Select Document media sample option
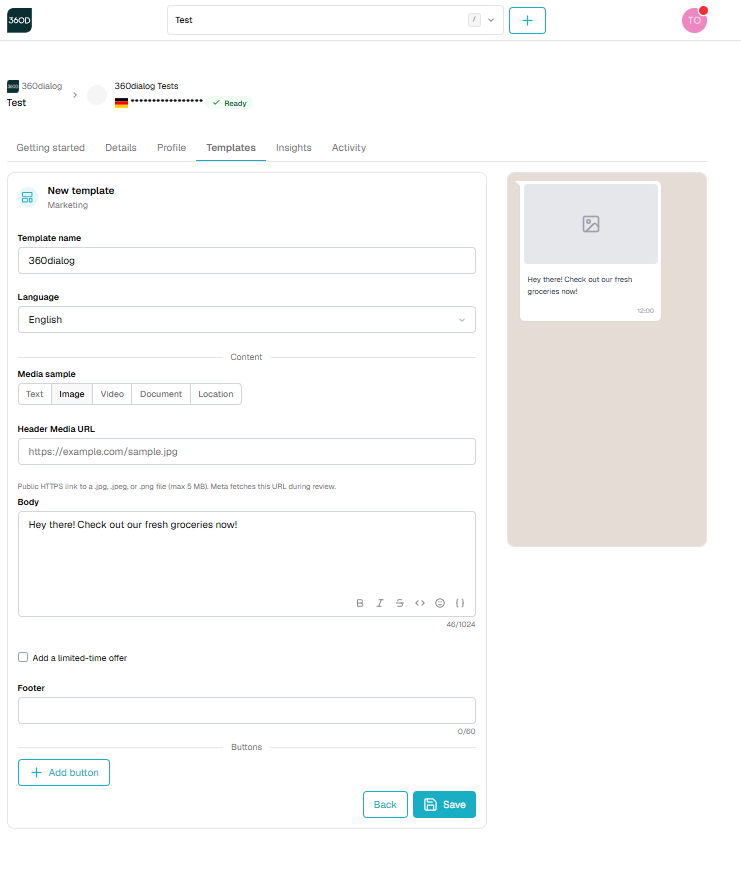Viewport: 741px width, 869px height. (x=161, y=394)
